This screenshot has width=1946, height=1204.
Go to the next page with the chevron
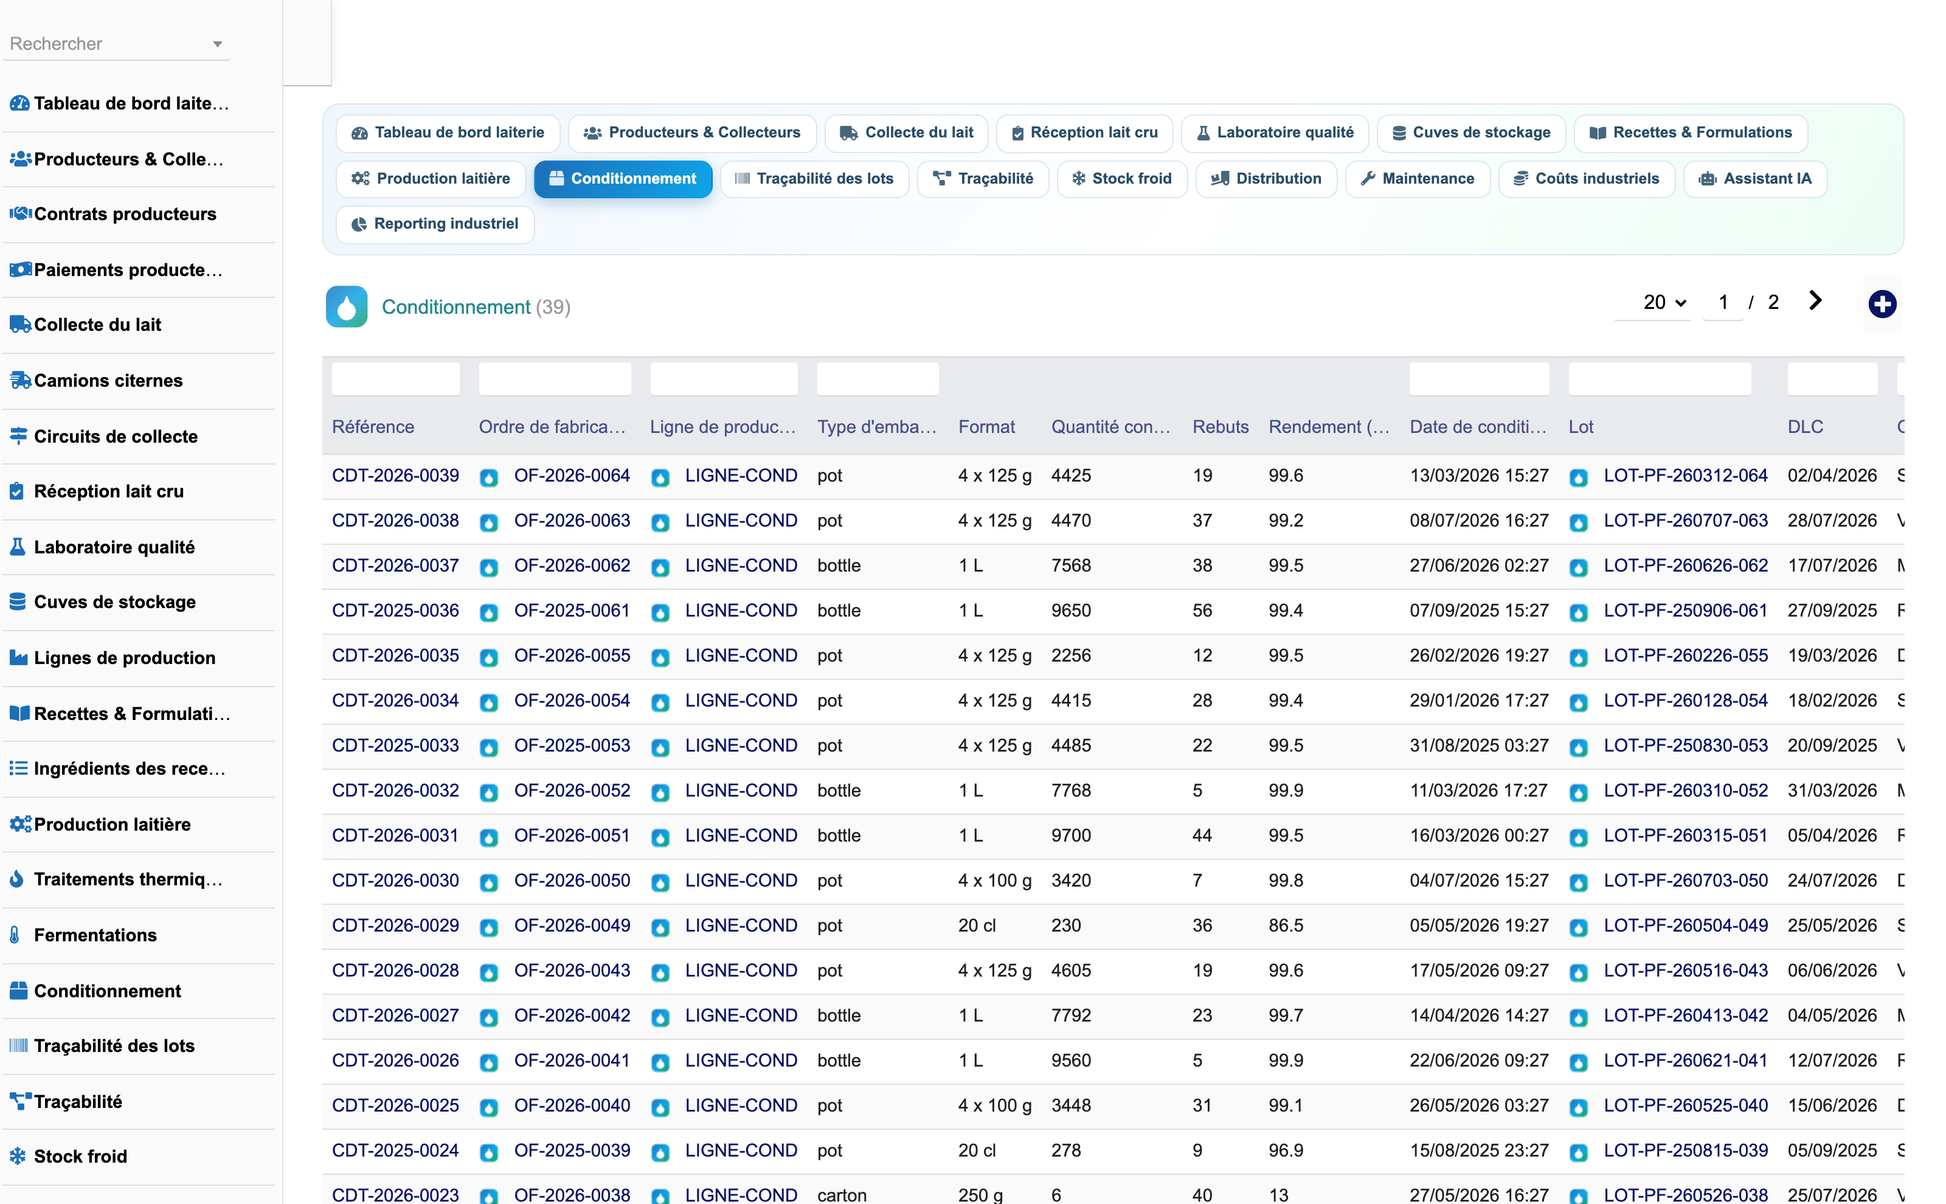point(1815,301)
